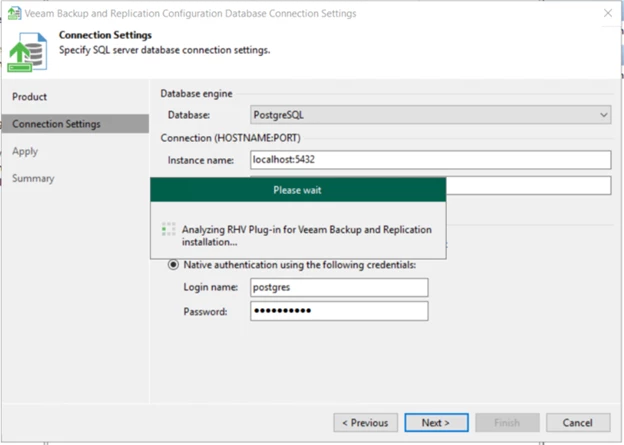Viewport: 624px width, 445px height.
Task: Open the Database engine dropdown
Action: point(431,115)
